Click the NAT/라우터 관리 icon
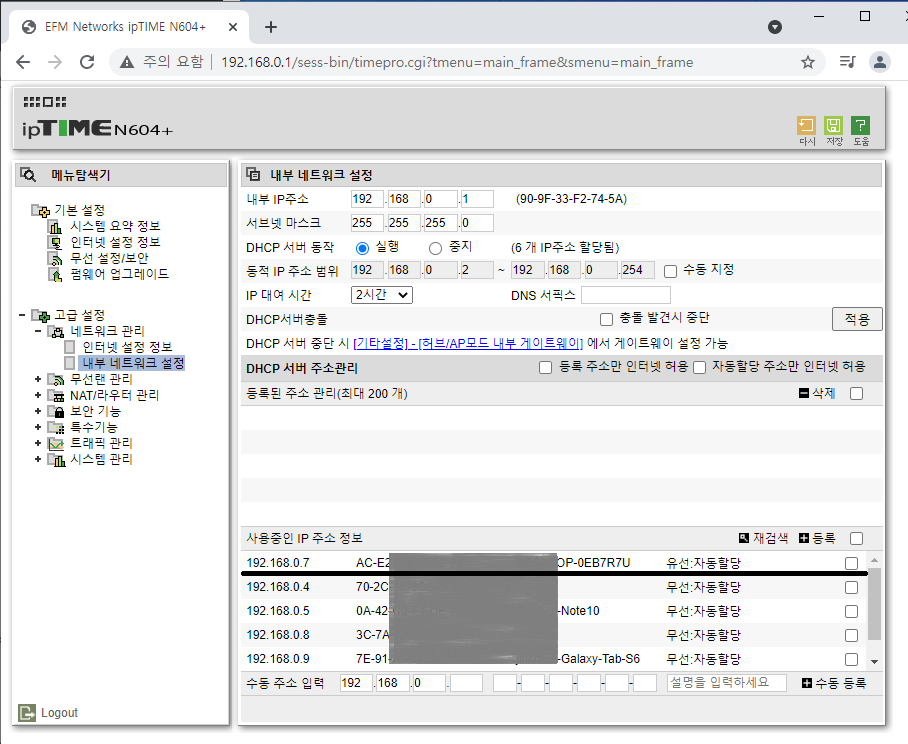The width and height of the screenshot is (908, 744). [x=57, y=396]
